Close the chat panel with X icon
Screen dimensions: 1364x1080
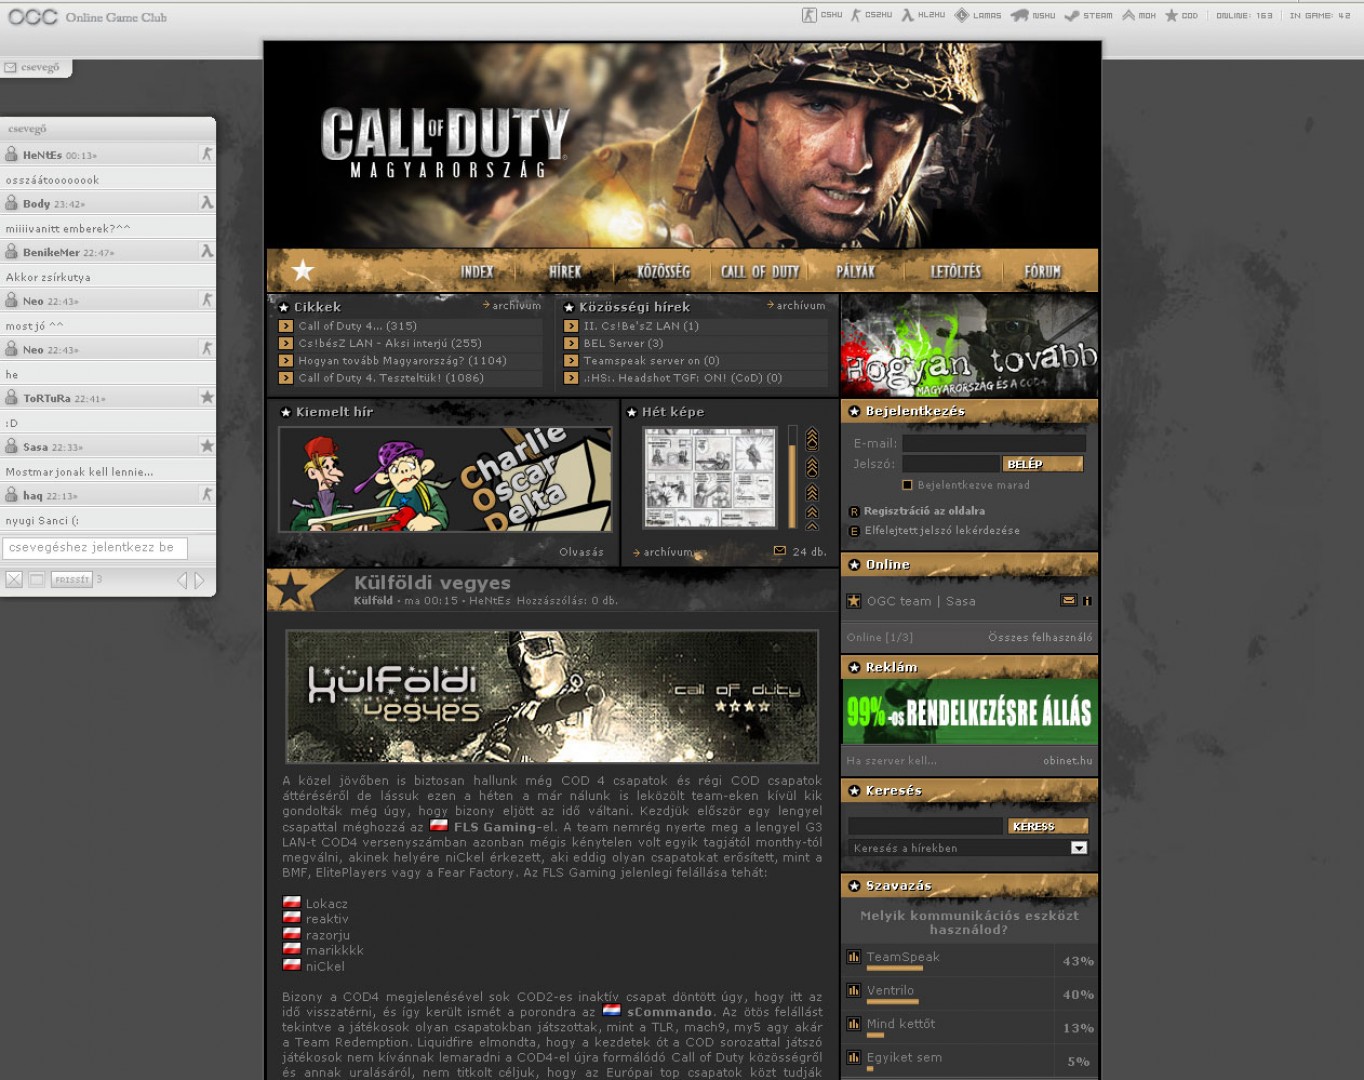[14, 580]
